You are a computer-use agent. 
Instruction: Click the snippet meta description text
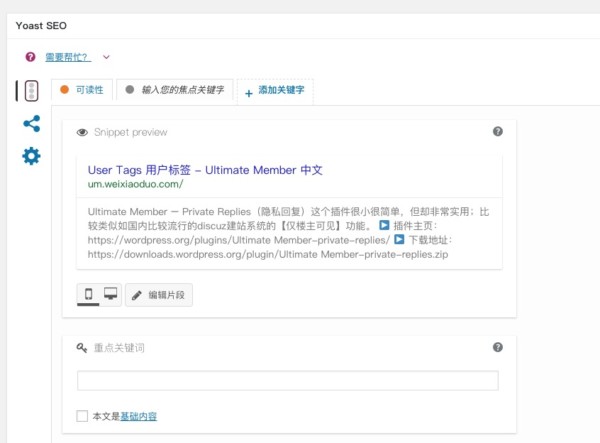(x=288, y=233)
